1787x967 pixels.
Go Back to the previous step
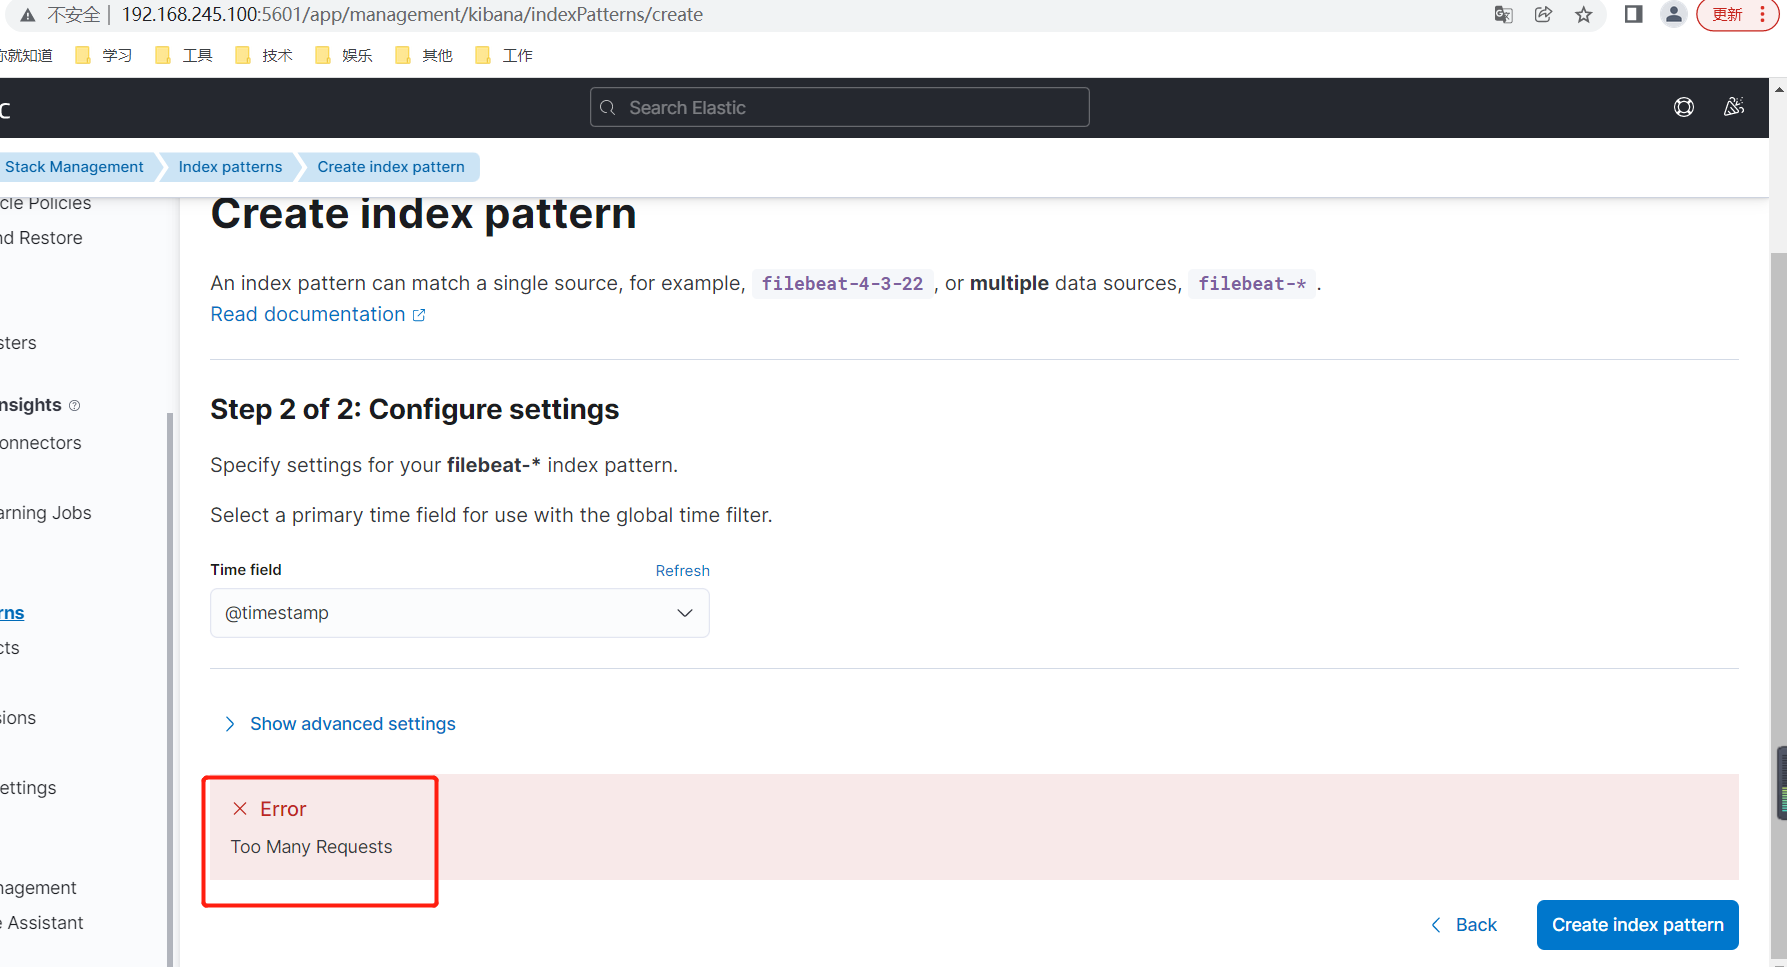(1464, 925)
